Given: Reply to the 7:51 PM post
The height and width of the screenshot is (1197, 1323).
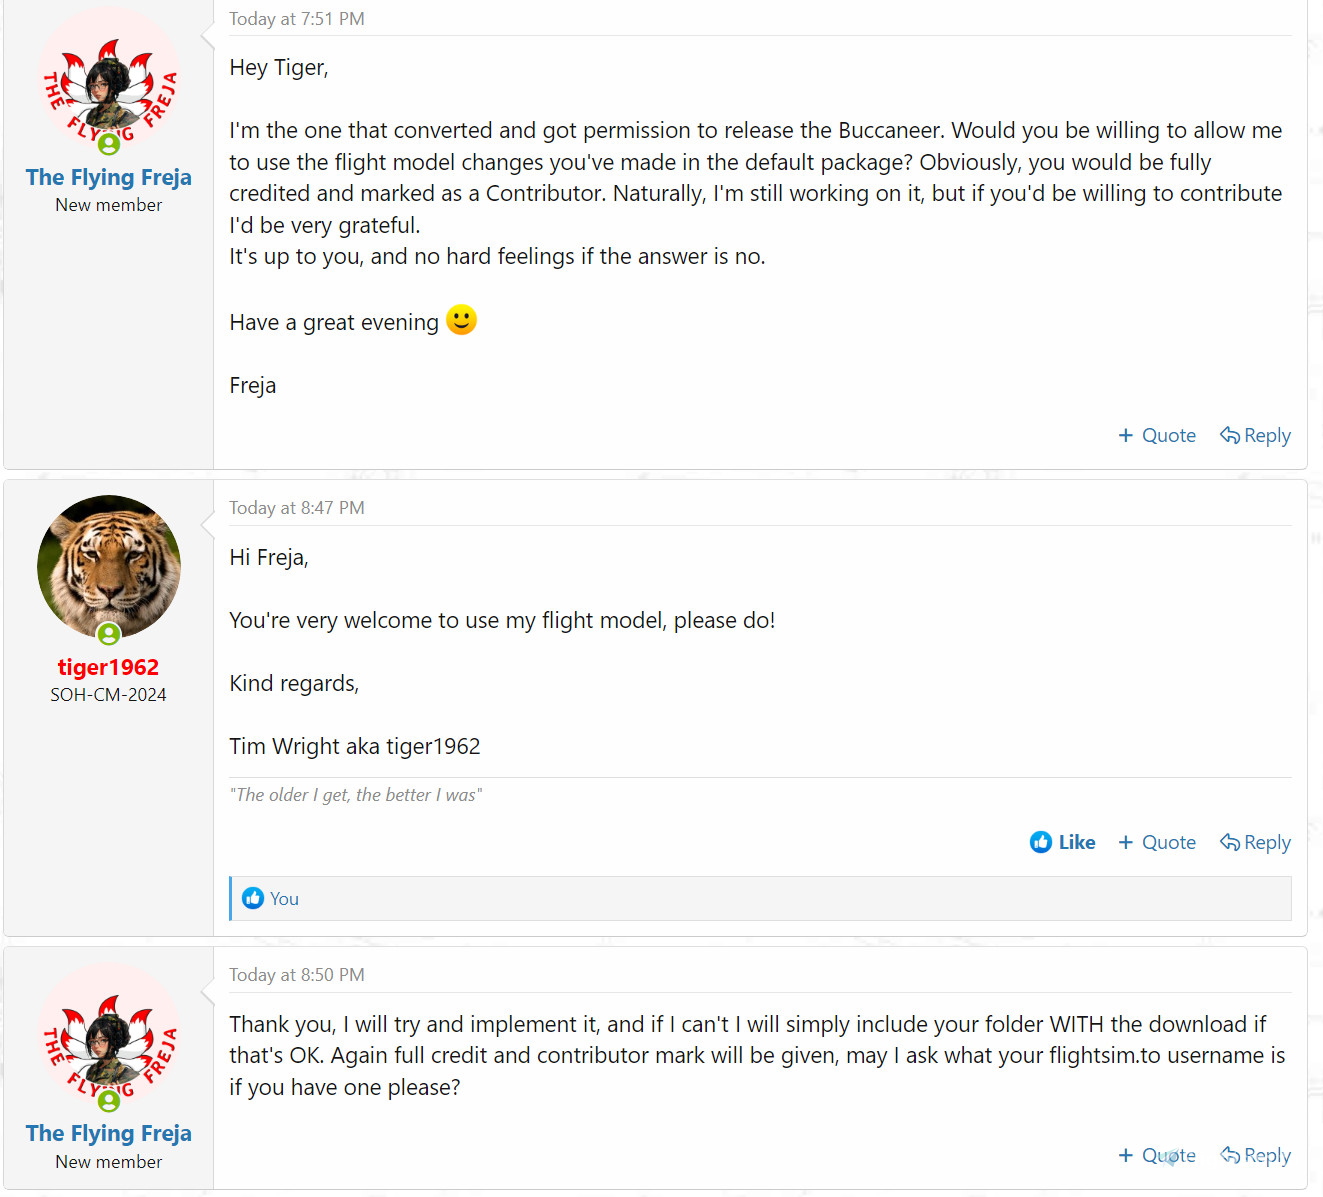Looking at the screenshot, I should click(1255, 436).
